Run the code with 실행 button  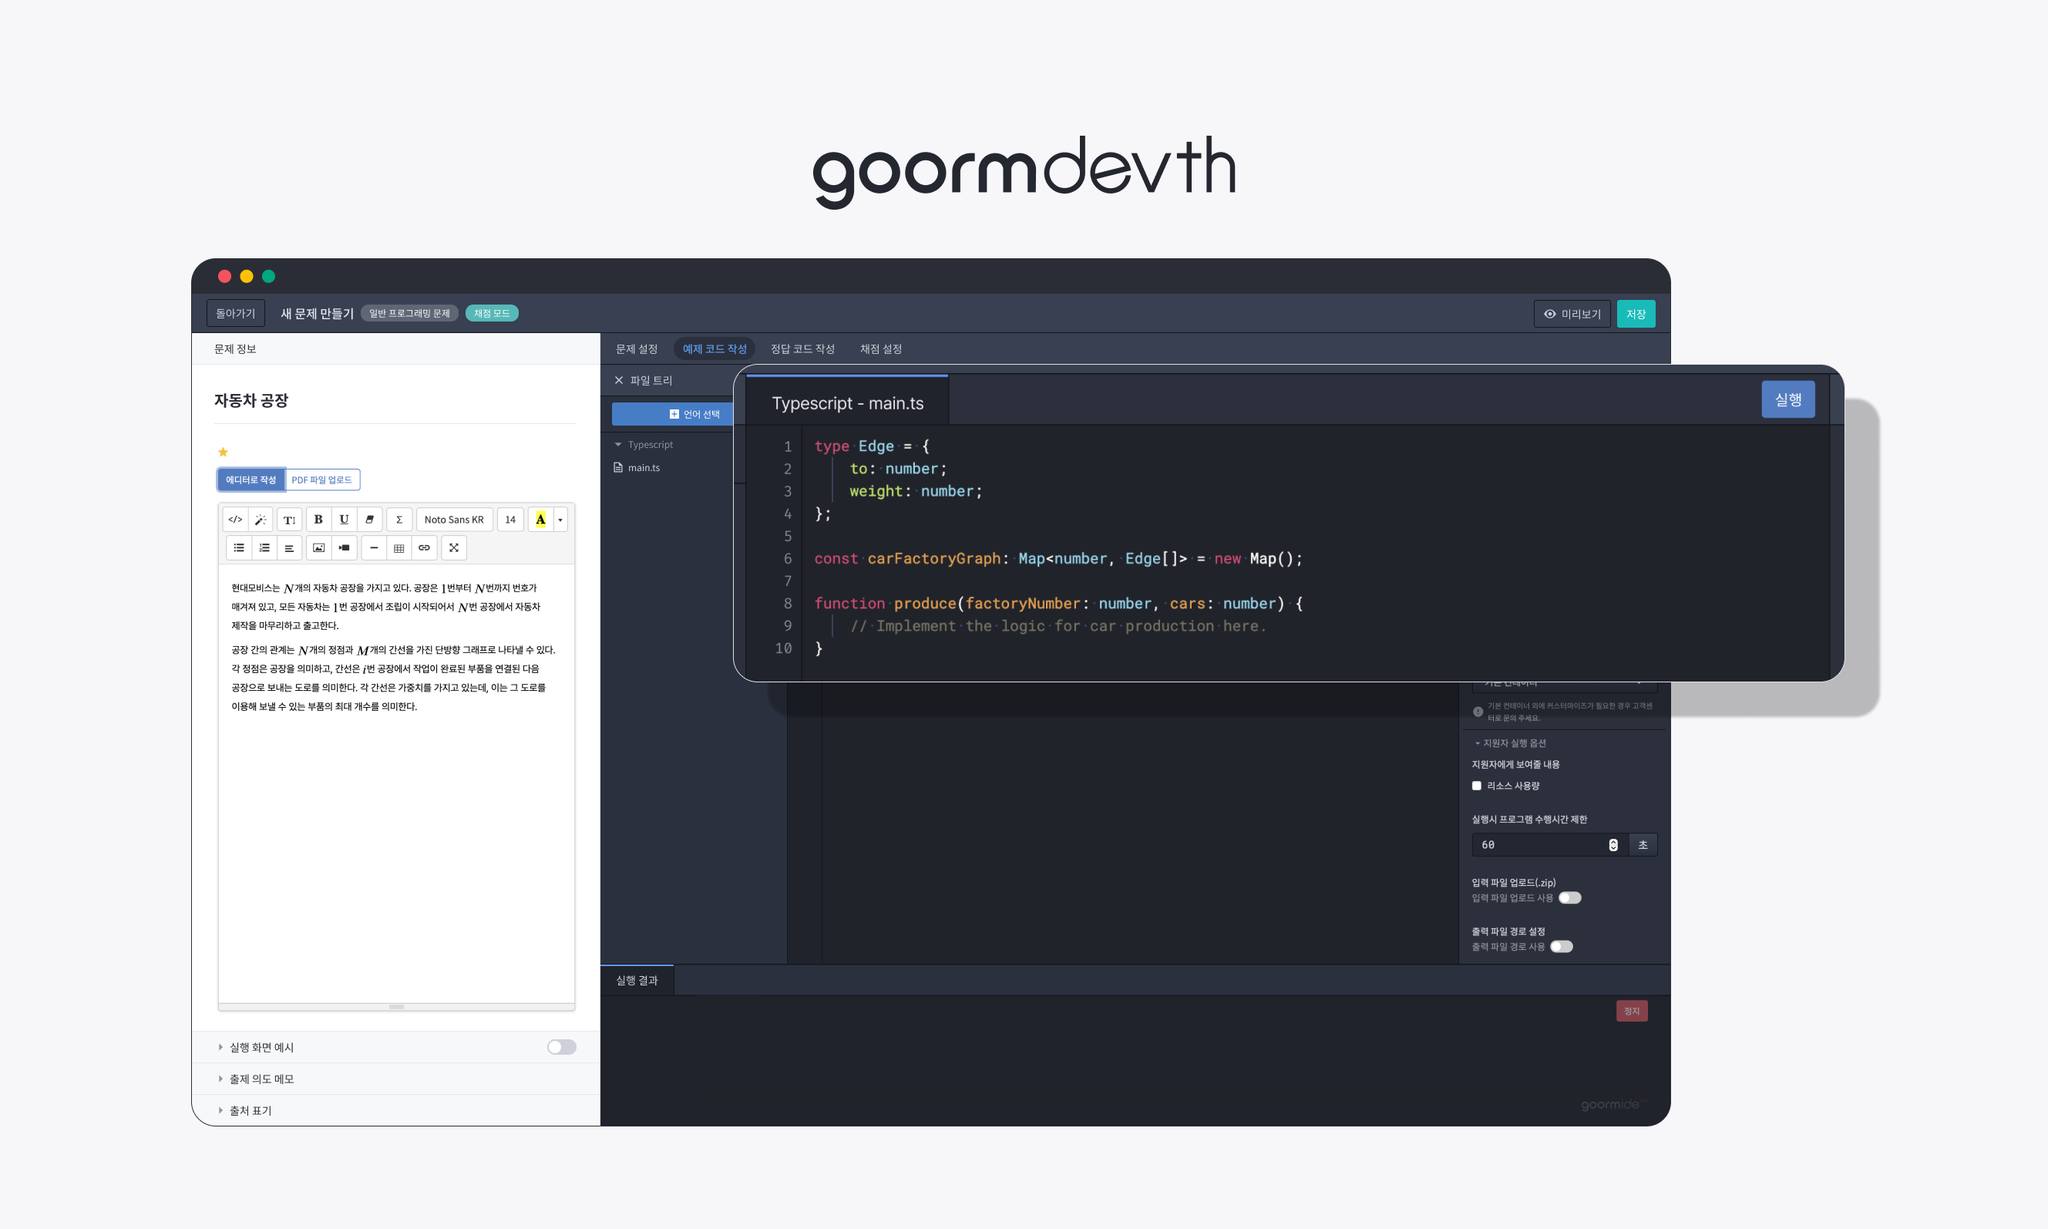[1788, 400]
